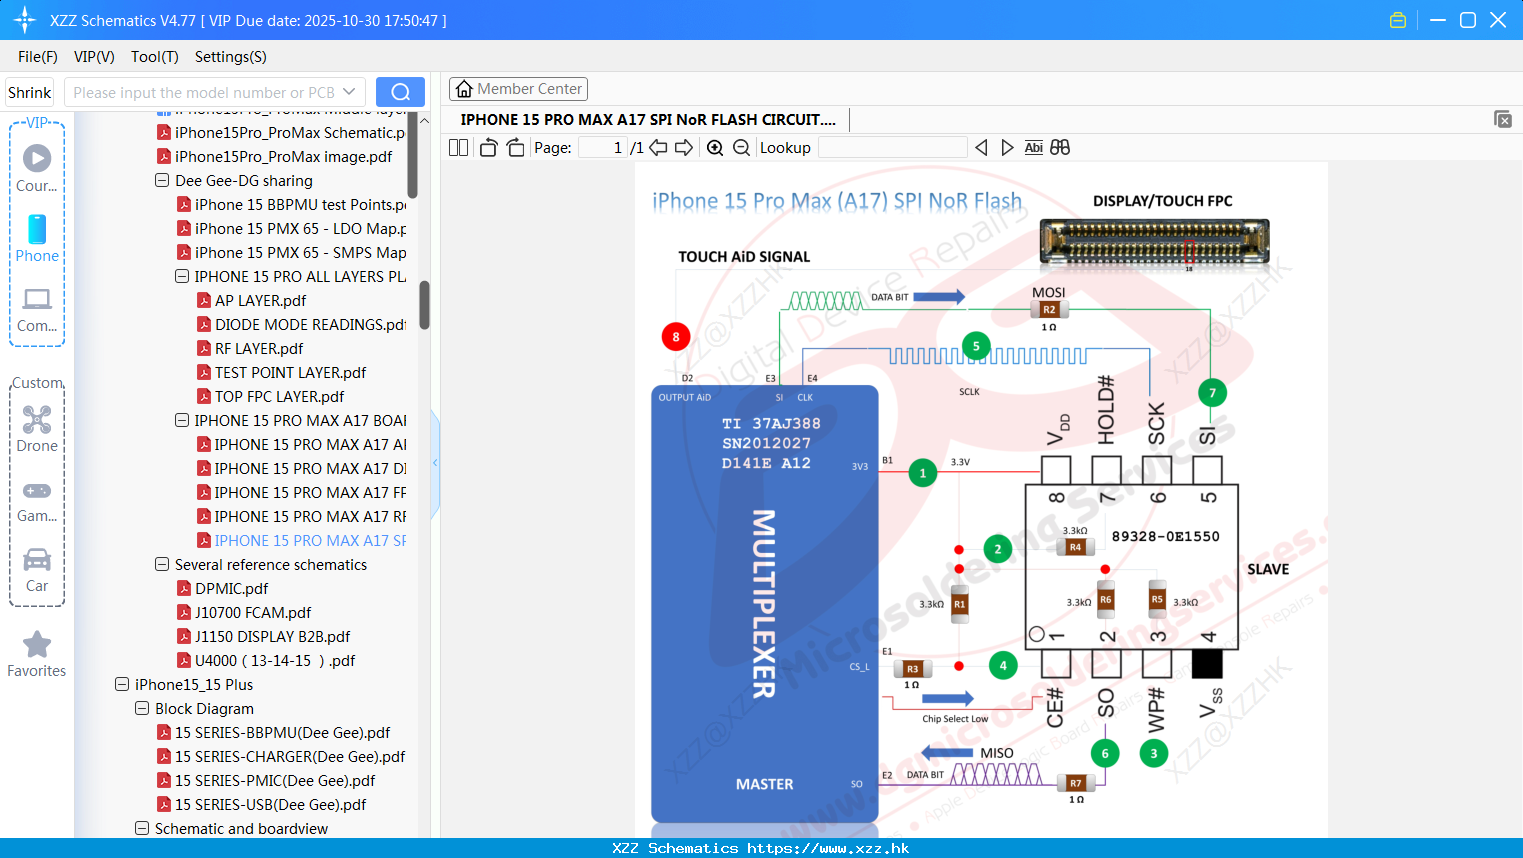This screenshot has height=858, width=1523.
Task: Go to next page arrow
Action: pos(684,148)
